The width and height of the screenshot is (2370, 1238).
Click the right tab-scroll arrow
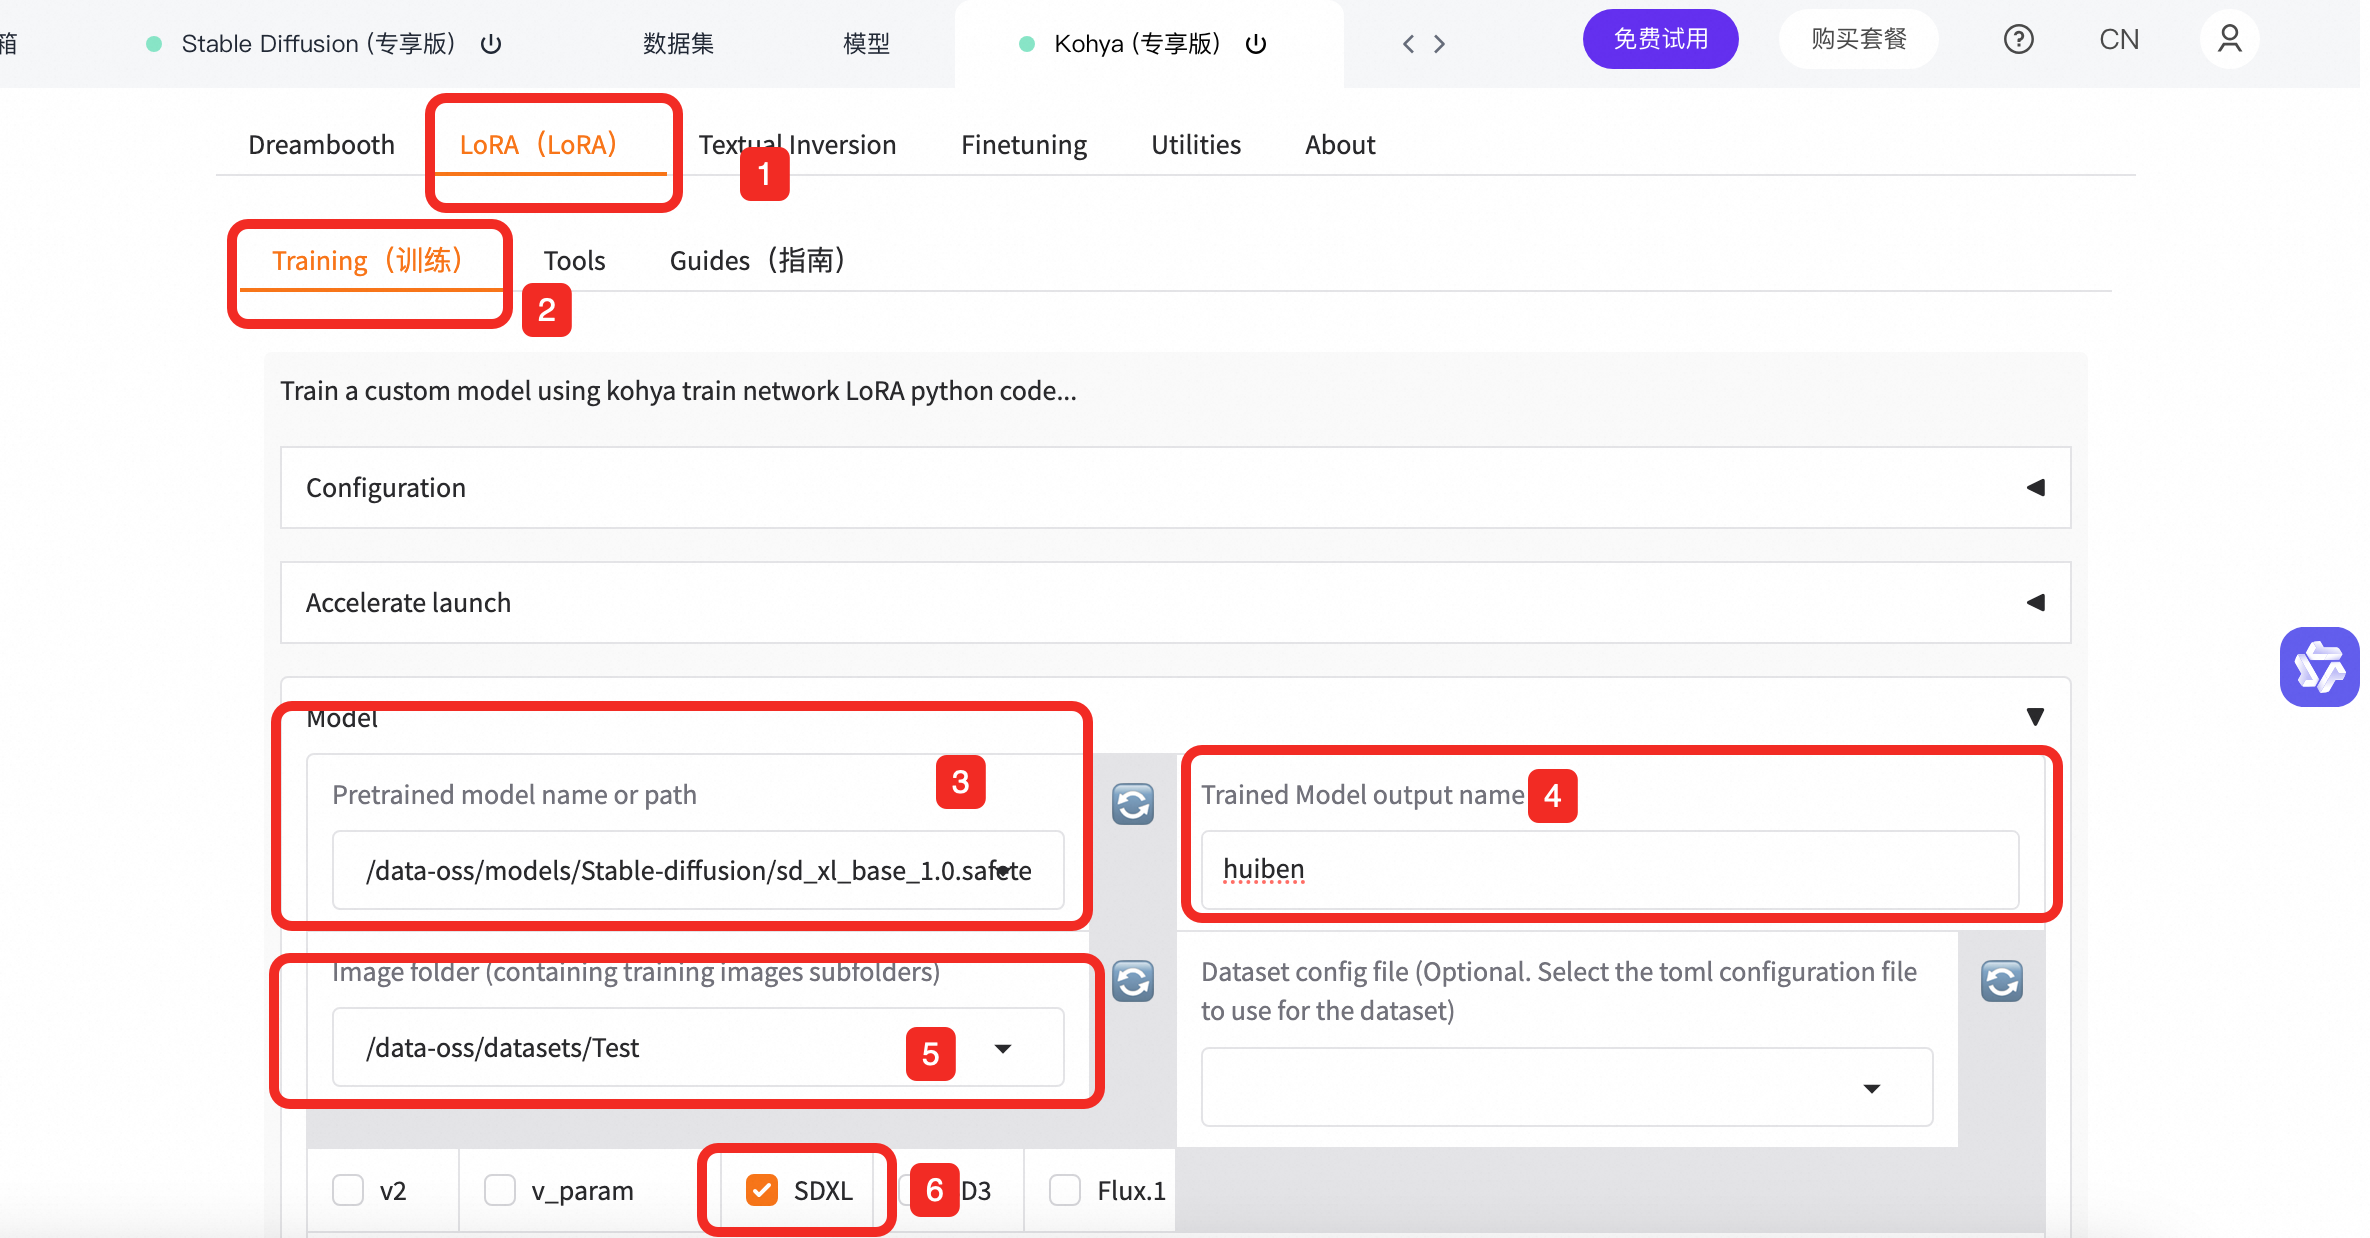(1440, 44)
